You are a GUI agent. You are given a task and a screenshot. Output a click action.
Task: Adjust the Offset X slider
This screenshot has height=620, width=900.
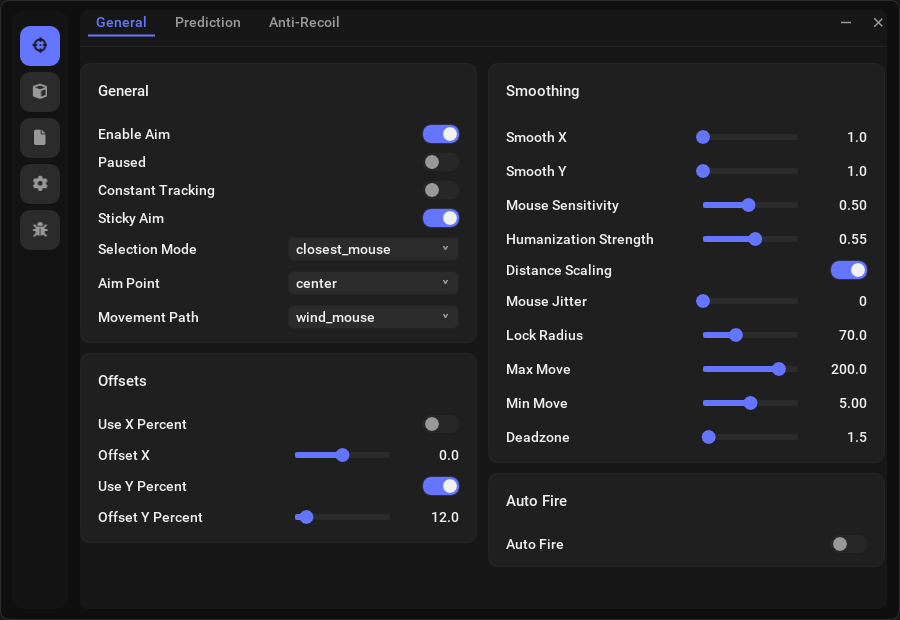pos(343,455)
